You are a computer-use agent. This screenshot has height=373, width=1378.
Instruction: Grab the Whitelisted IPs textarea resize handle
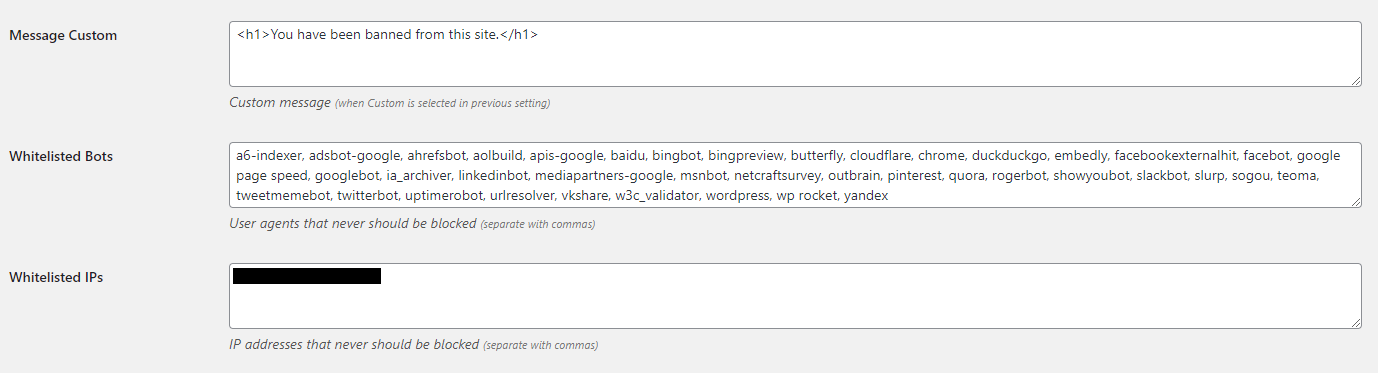point(1355,322)
